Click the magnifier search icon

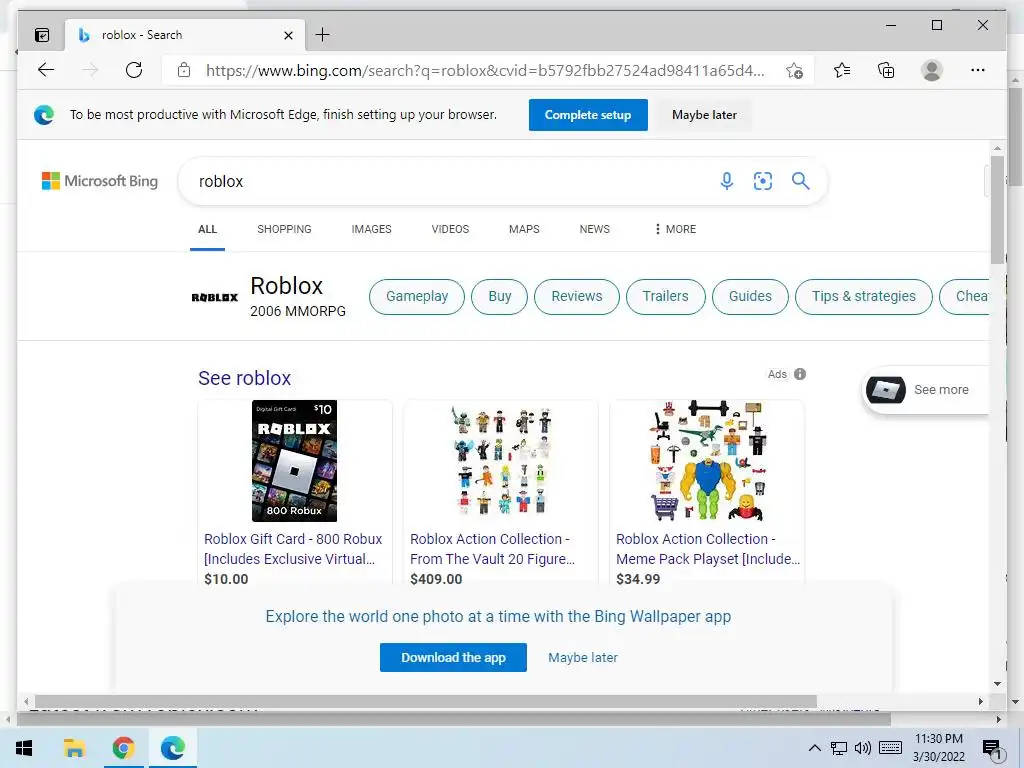(801, 181)
